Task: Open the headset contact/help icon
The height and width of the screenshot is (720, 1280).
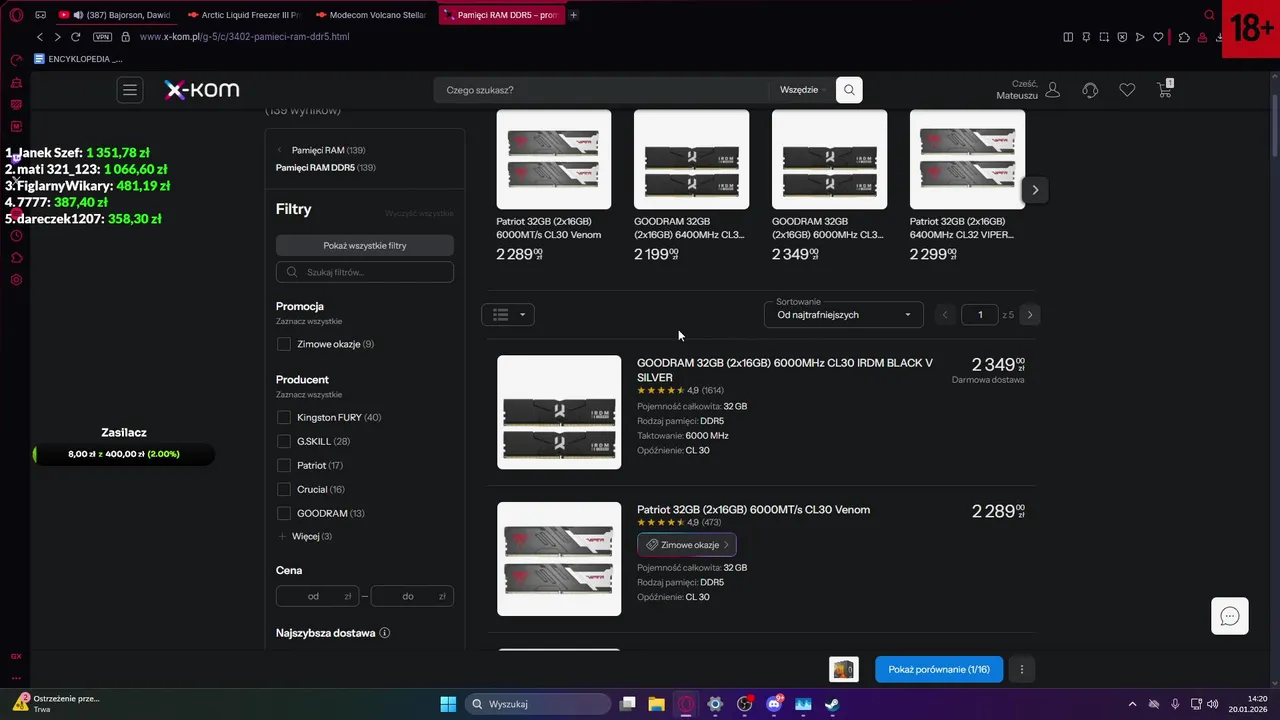Action: tap(1090, 90)
